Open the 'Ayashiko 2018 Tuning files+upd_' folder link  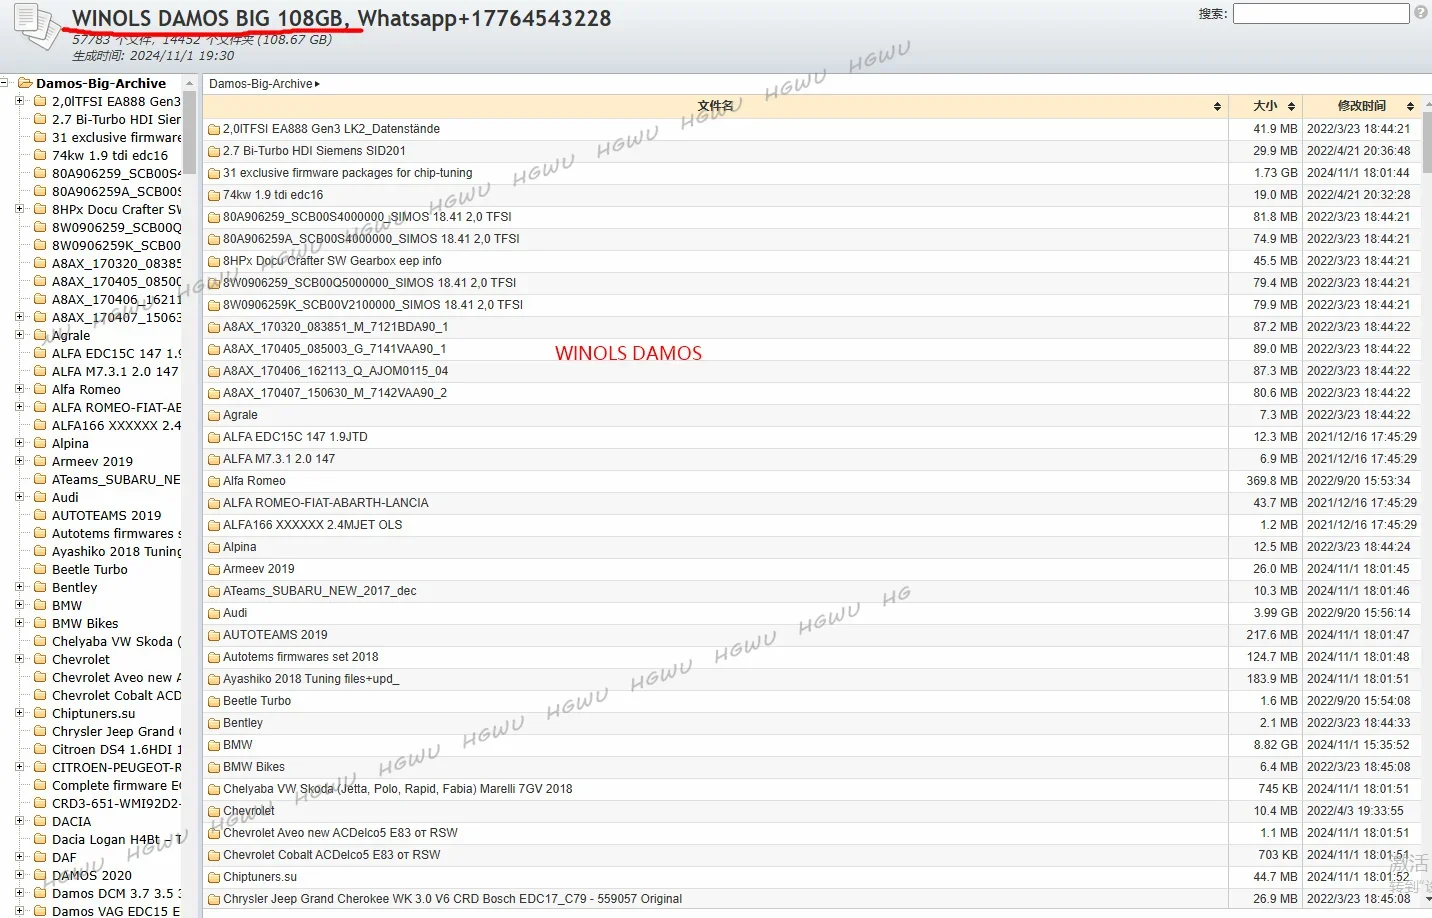(x=311, y=679)
